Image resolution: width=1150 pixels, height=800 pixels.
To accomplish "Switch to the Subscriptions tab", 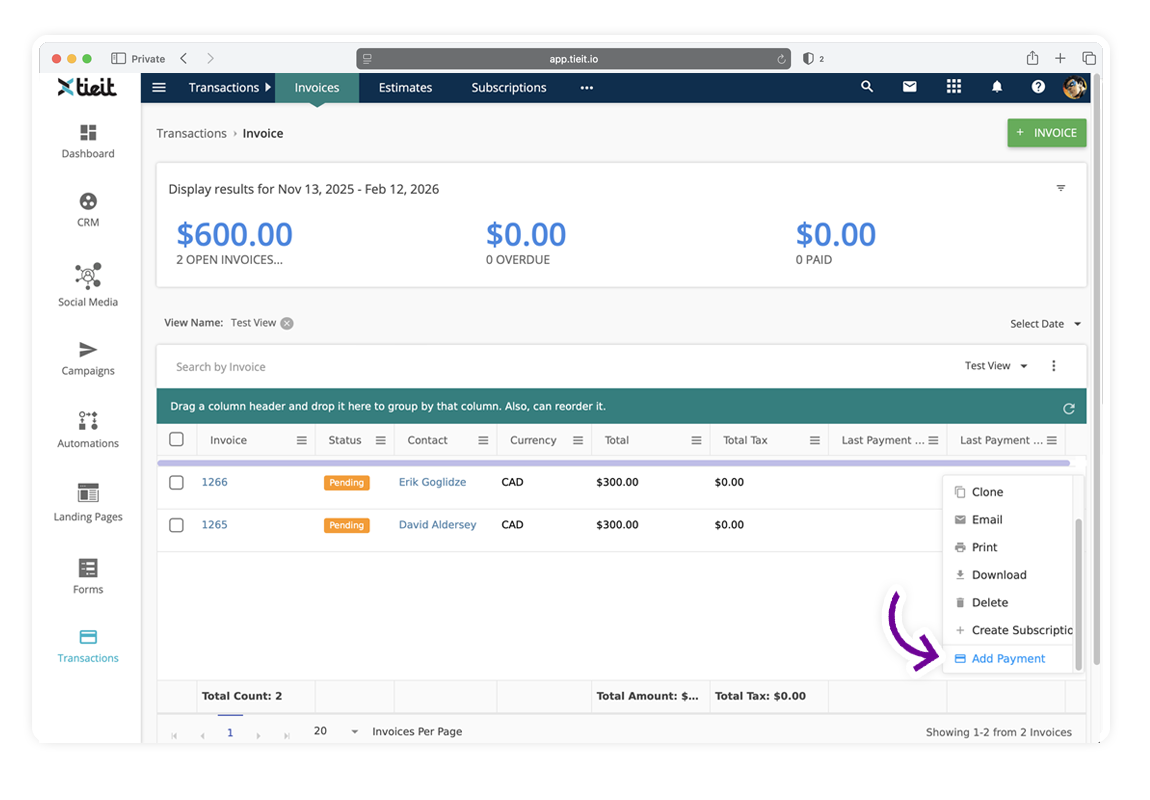I will click(x=508, y=87).
